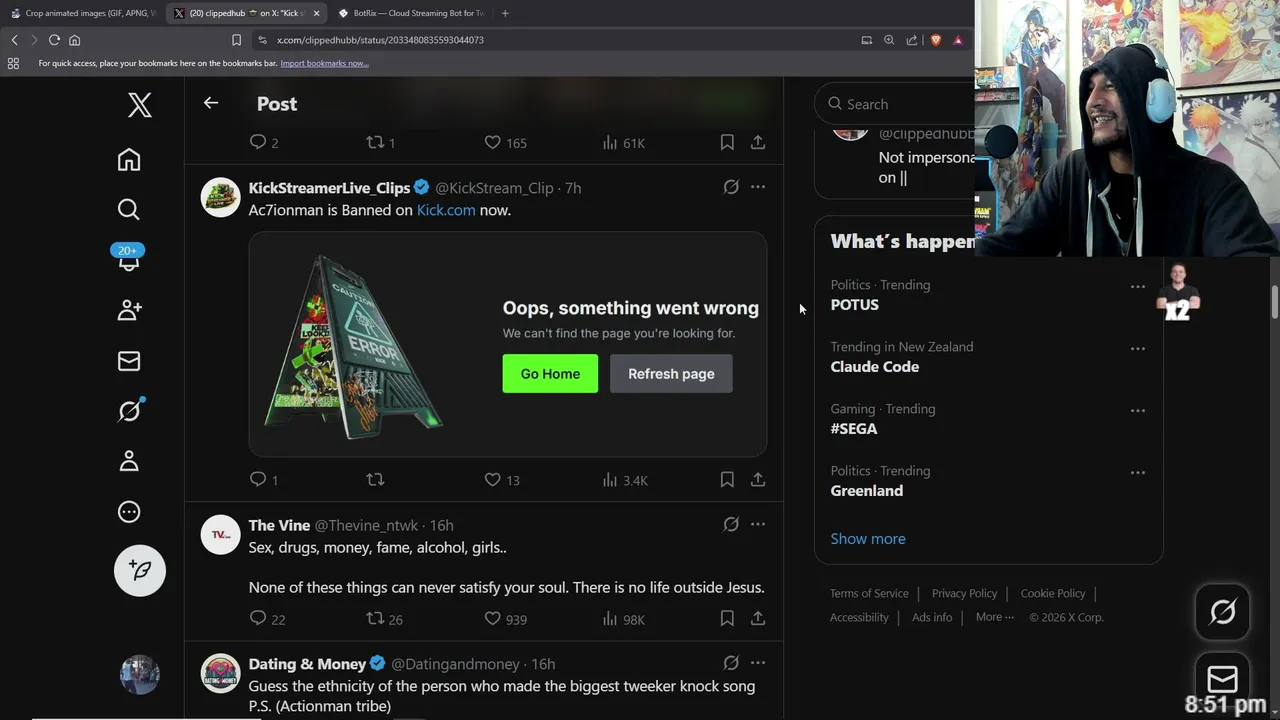Switch to Crop animated images tab
Viewport: 1280px width, 720px height.
pyautogui.click(x=82, y=13)
